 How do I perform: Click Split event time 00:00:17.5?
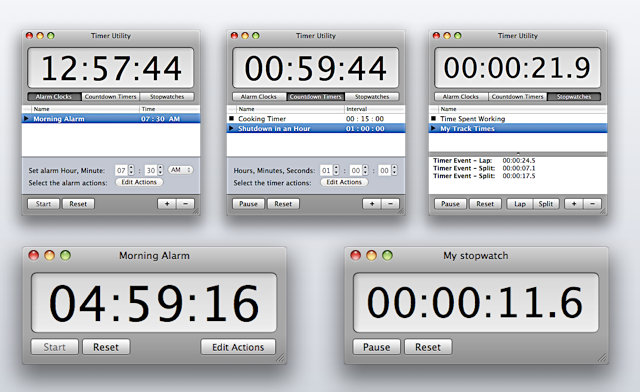tap(519, 176)
